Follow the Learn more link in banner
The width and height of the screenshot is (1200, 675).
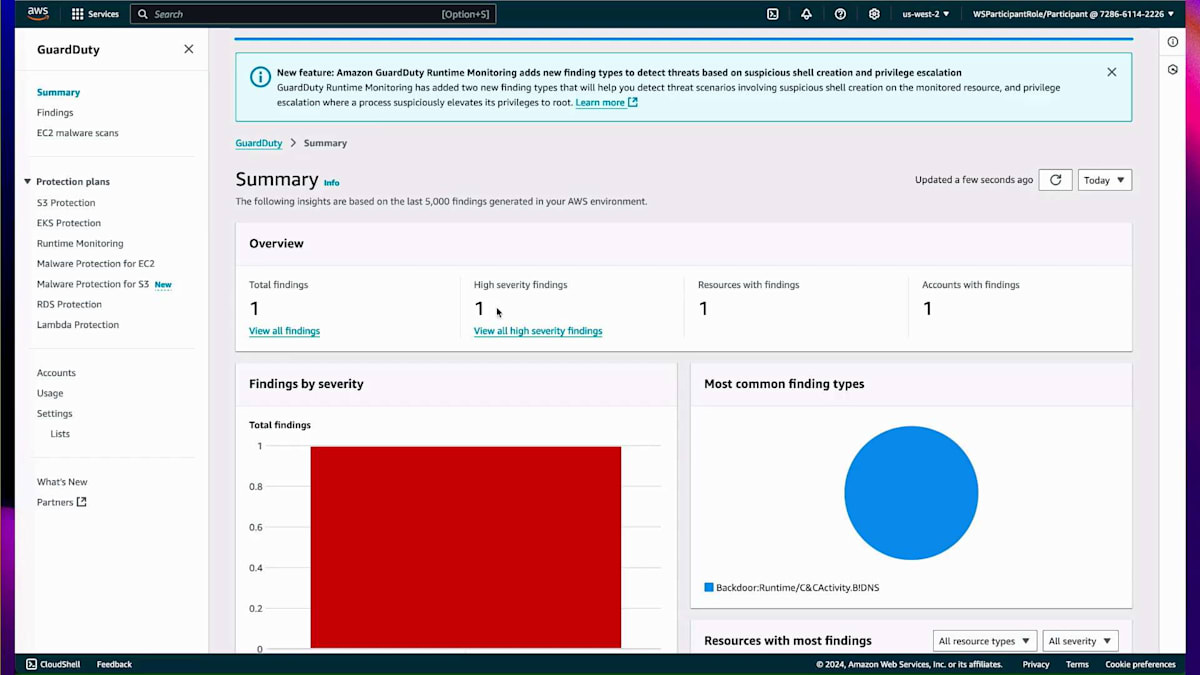pos(606,102)
